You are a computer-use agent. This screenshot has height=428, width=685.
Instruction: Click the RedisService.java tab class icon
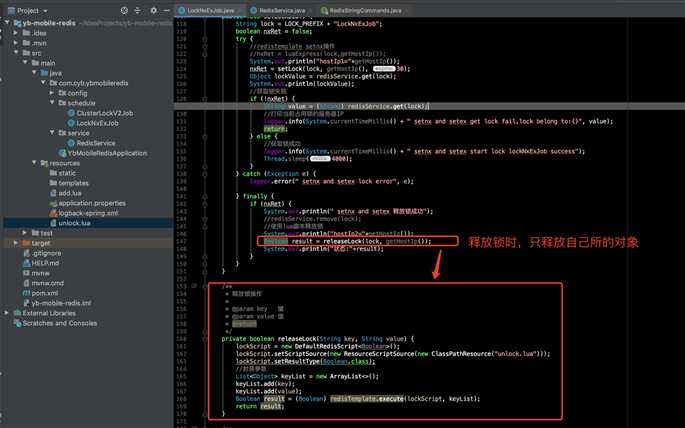pyautogui.click(x=254, y=10)
